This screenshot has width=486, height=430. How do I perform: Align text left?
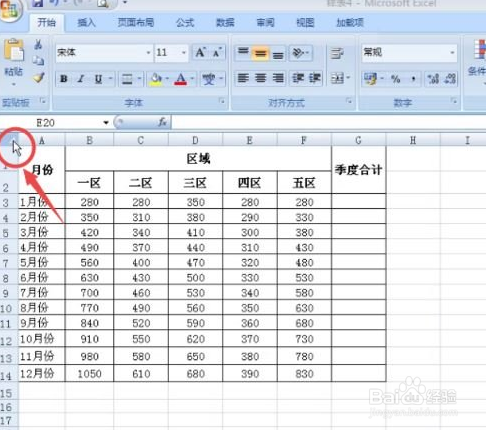[243, 78]
